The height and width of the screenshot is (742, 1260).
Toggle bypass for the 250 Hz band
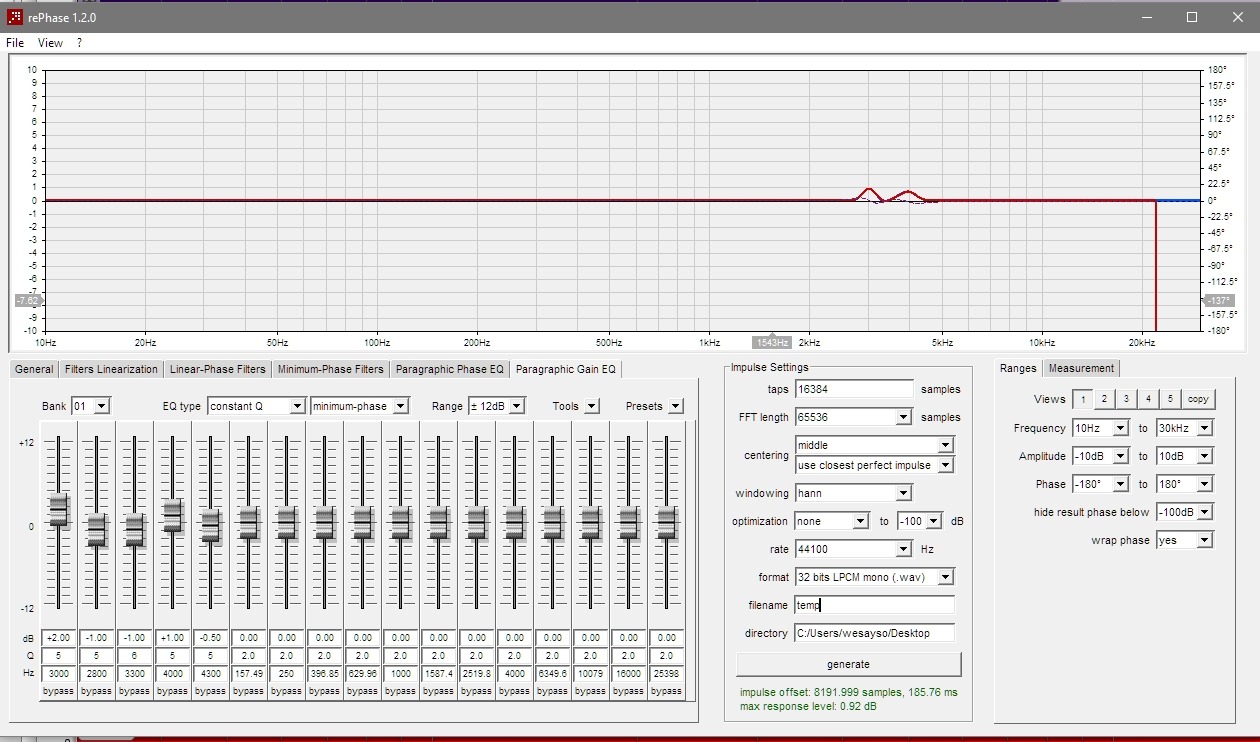286,691
